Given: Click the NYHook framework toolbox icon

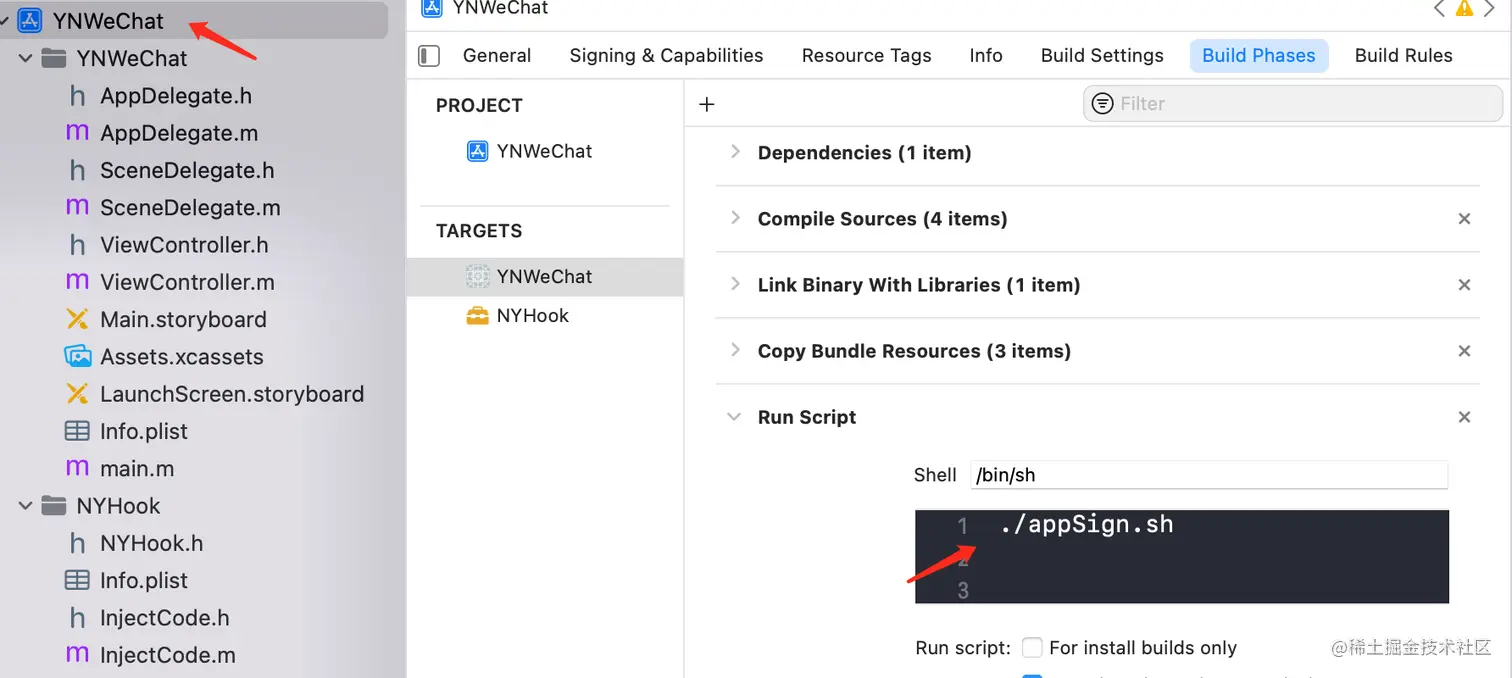Looking at the screenshot, I should [x=478, y=316].
